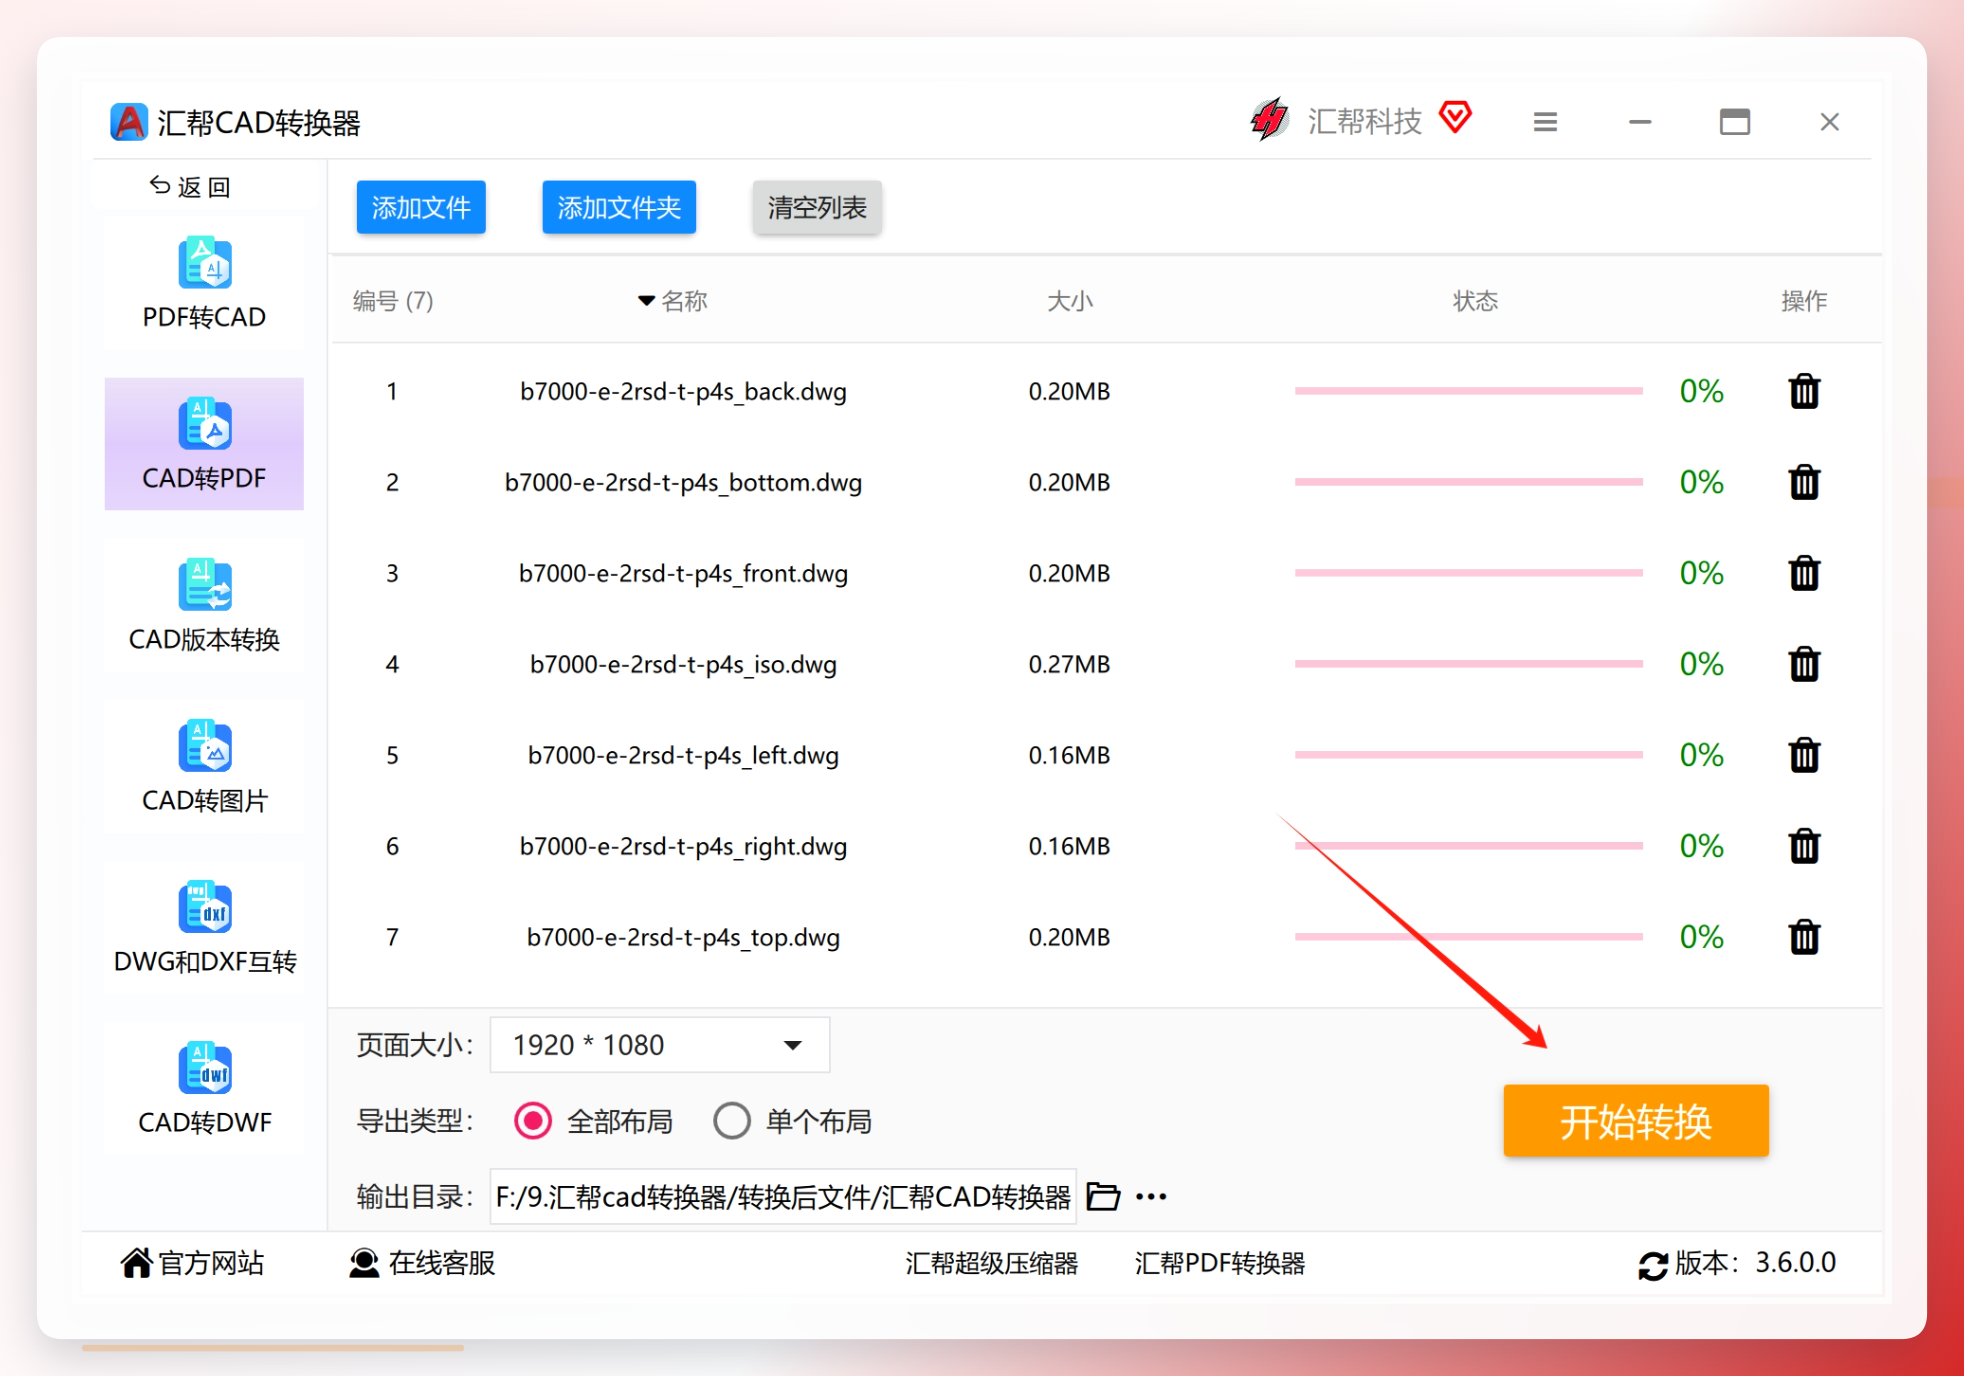Remove b7000-e-2rsd-t-p4s_iso.dwg using the trash icon
This screenshot has height=1376, width=1964.
coord(1804,664)
